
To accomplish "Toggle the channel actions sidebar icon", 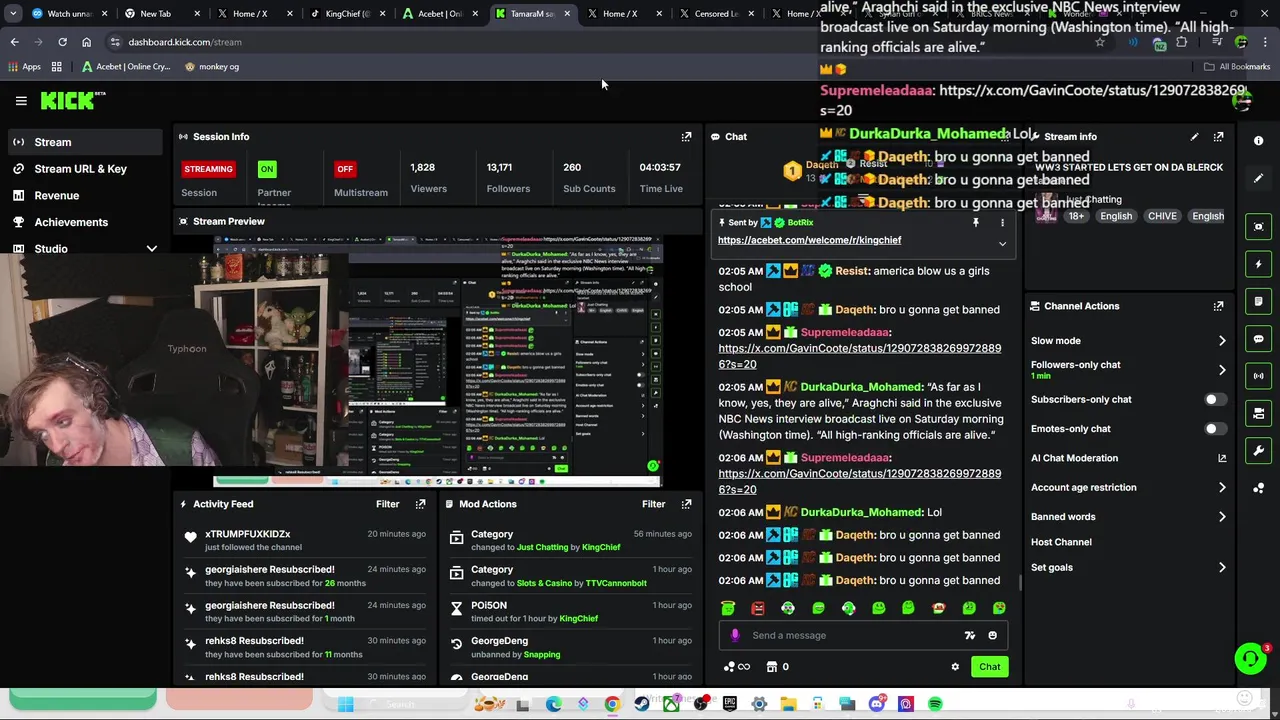I will click(x=1259, y=413).
